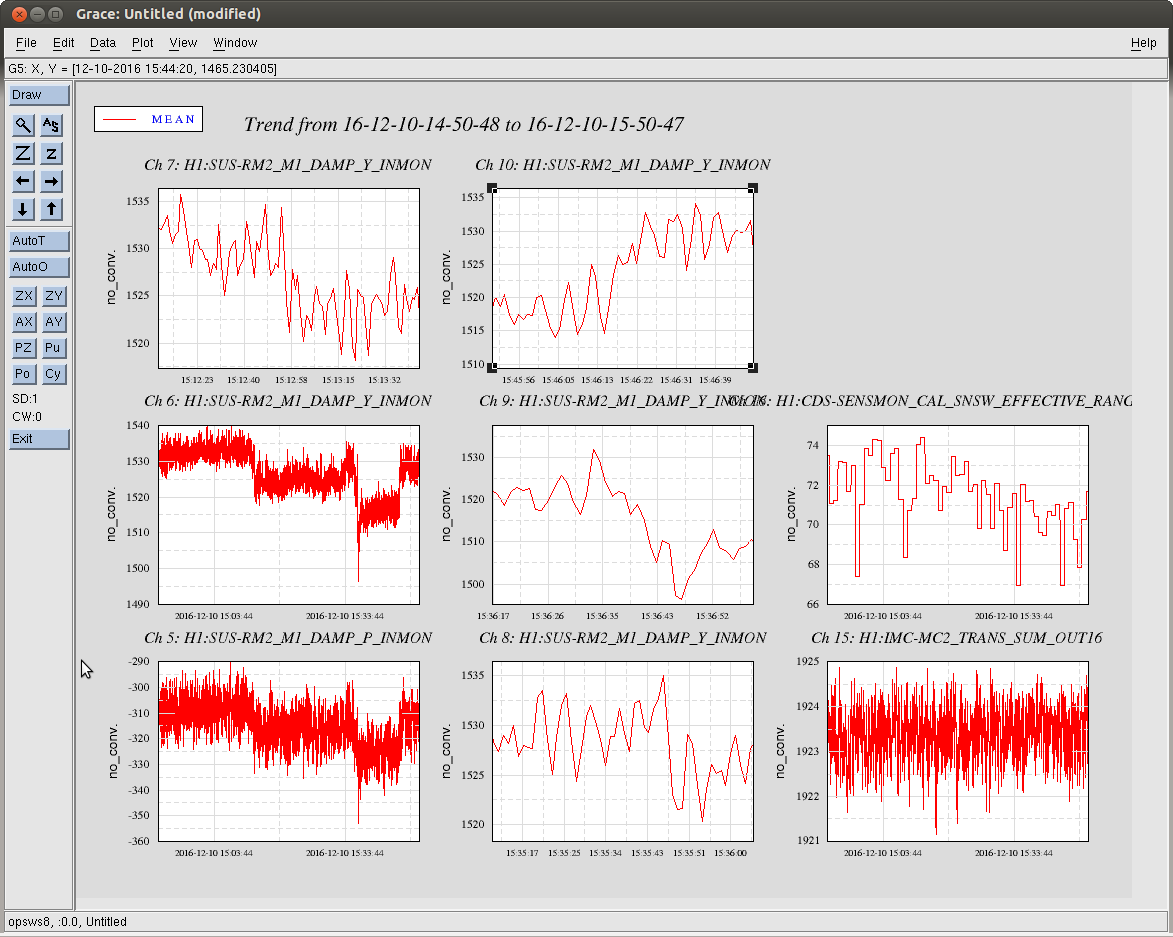Click the left arrow scroll icon
This screenshot has height=937, width=1173.
(23, 181)
